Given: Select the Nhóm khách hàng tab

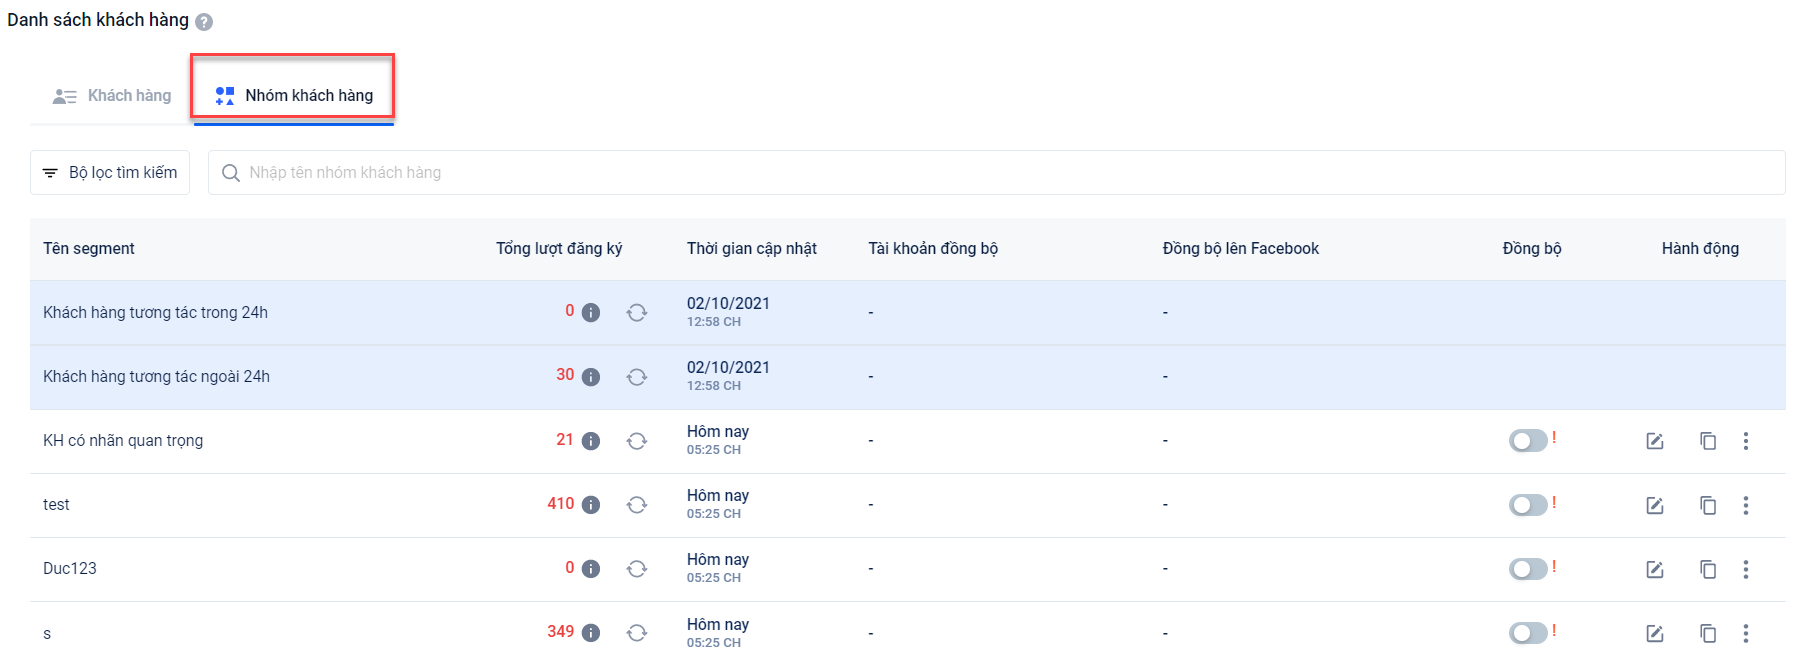Looking at the screenshot, I should [x=294, y=96].
